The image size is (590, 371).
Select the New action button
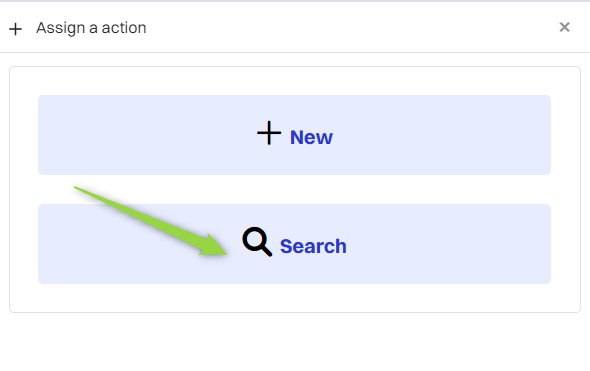tap(294, 135)
